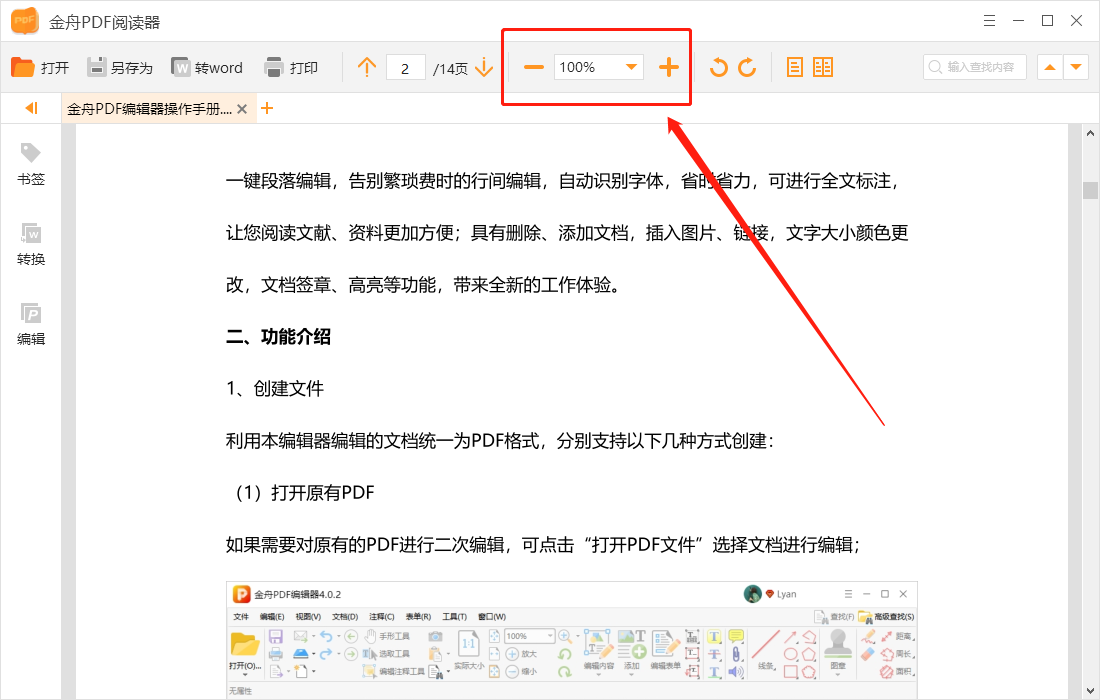Select the 金舟PDF编辑器操作手册 document tab
The width and height of the screenshot is (1100, 700).
(x=149, y=109)
